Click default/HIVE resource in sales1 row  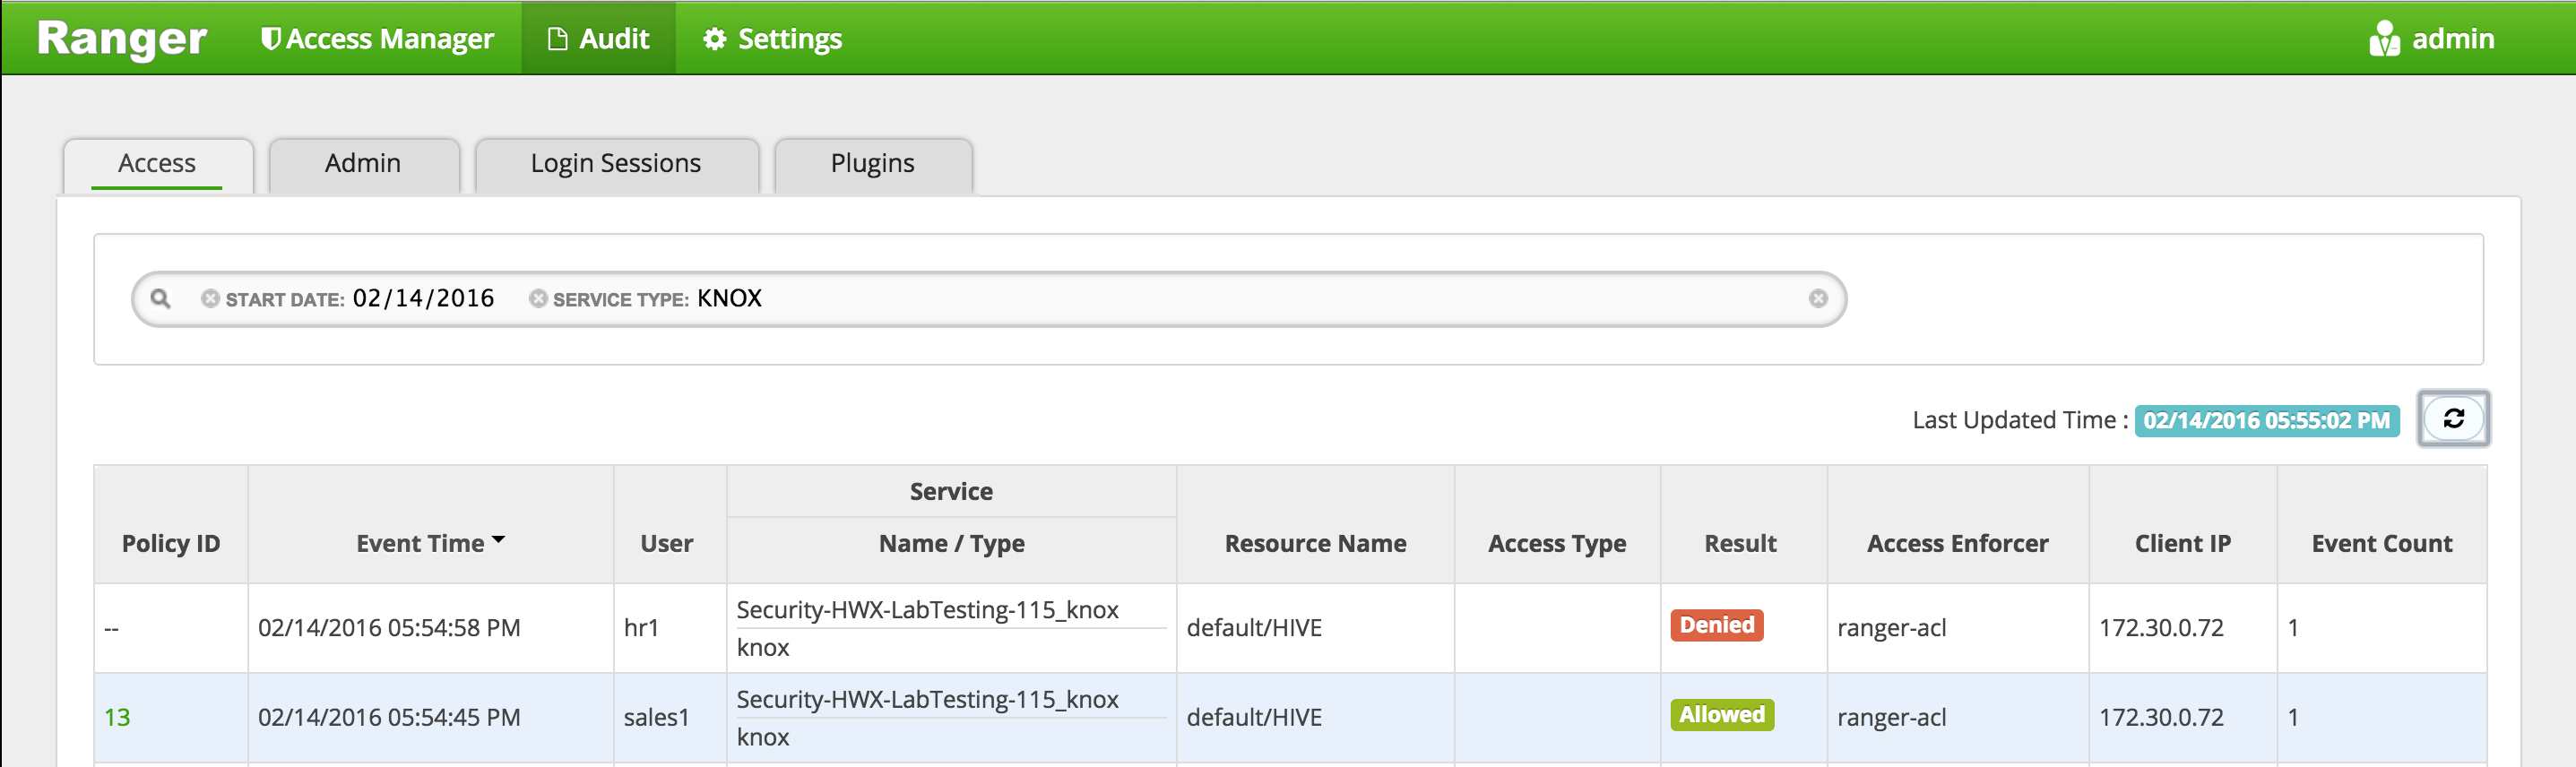tap(1254, 717)
